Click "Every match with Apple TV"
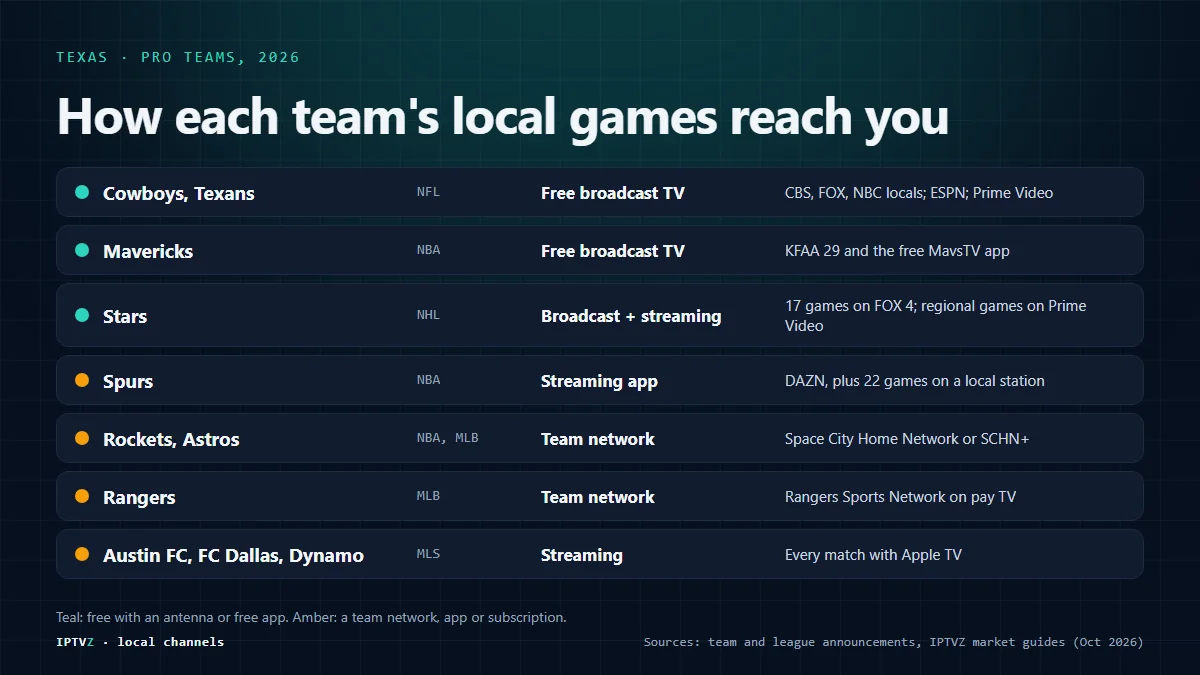 point(873,555)
